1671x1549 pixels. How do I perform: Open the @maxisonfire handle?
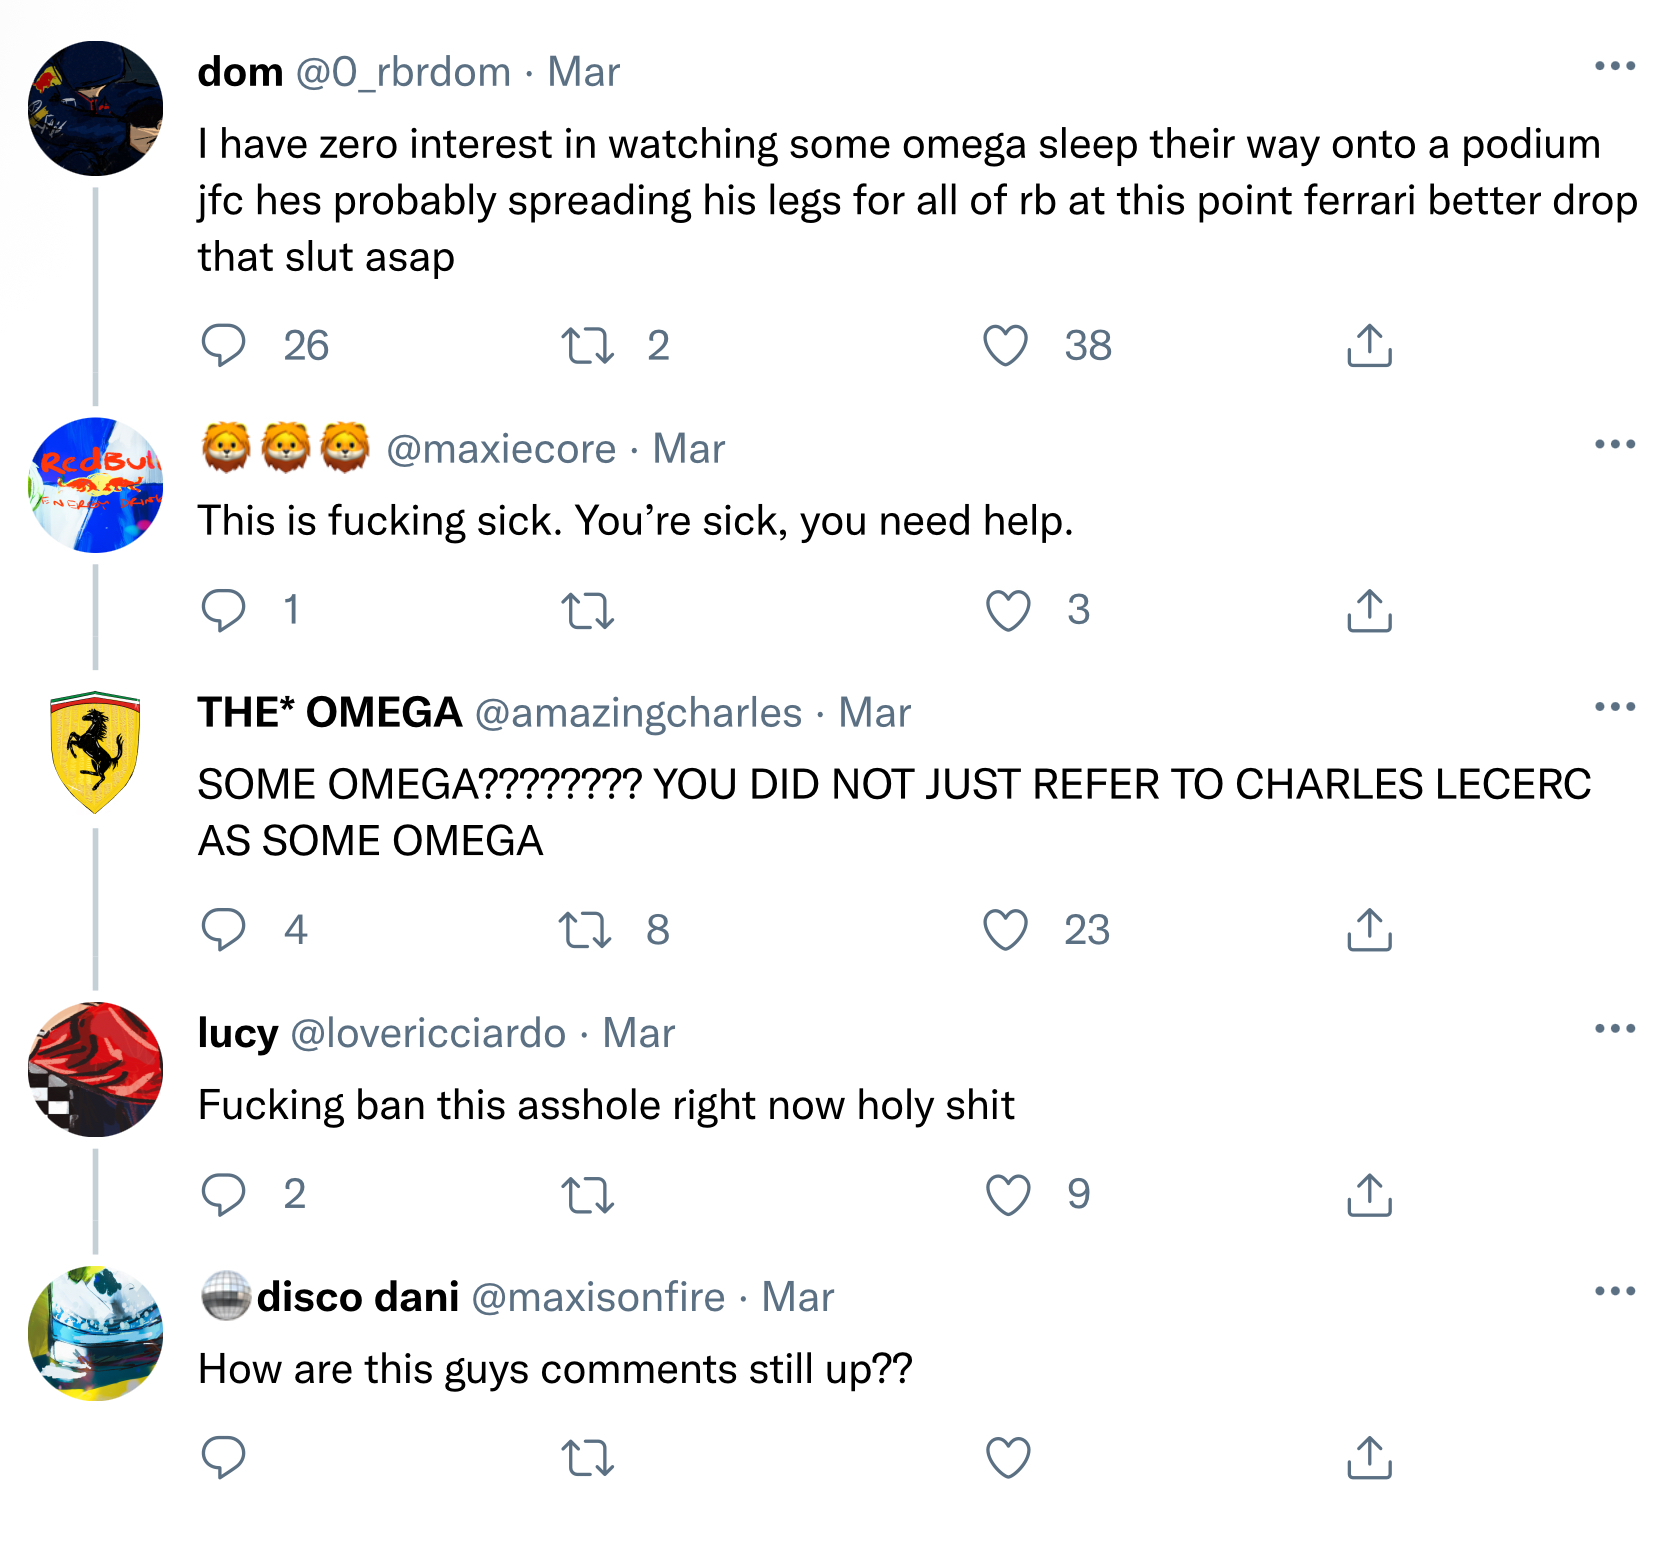pyautogui.click(x=598, y=1297)
